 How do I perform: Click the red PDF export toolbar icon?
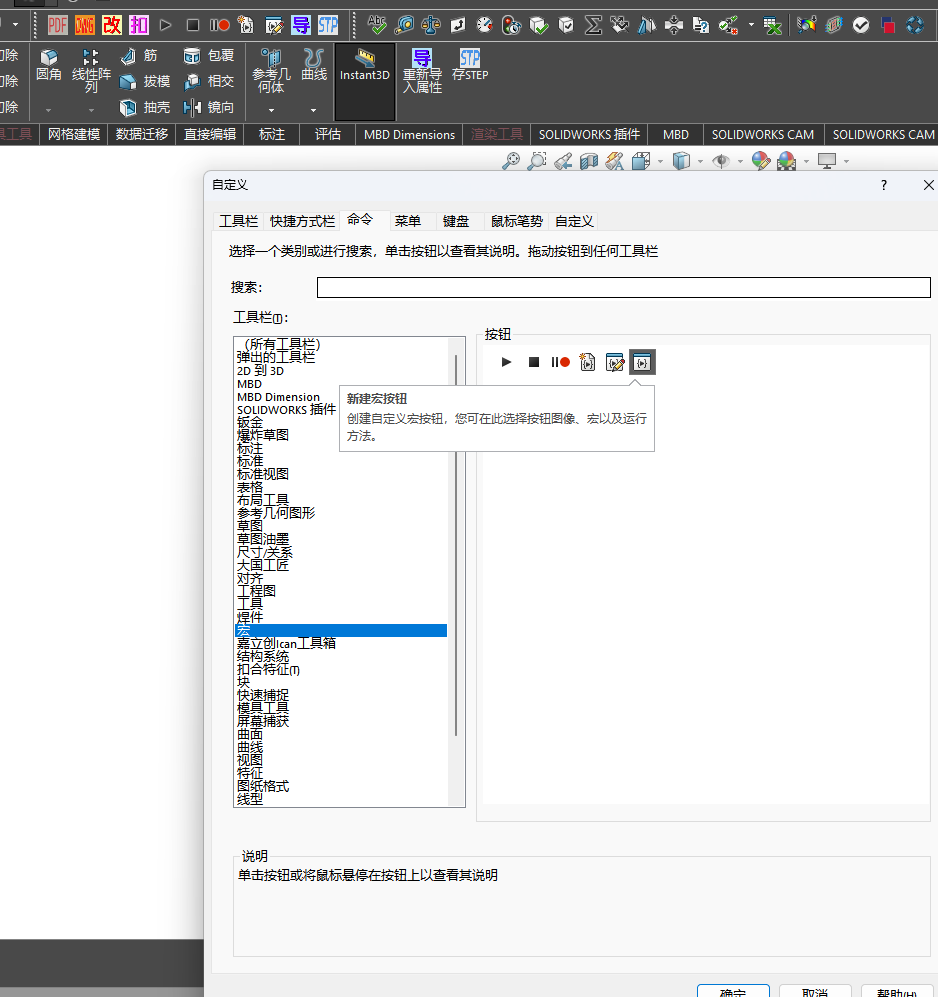tap(58, 24)
